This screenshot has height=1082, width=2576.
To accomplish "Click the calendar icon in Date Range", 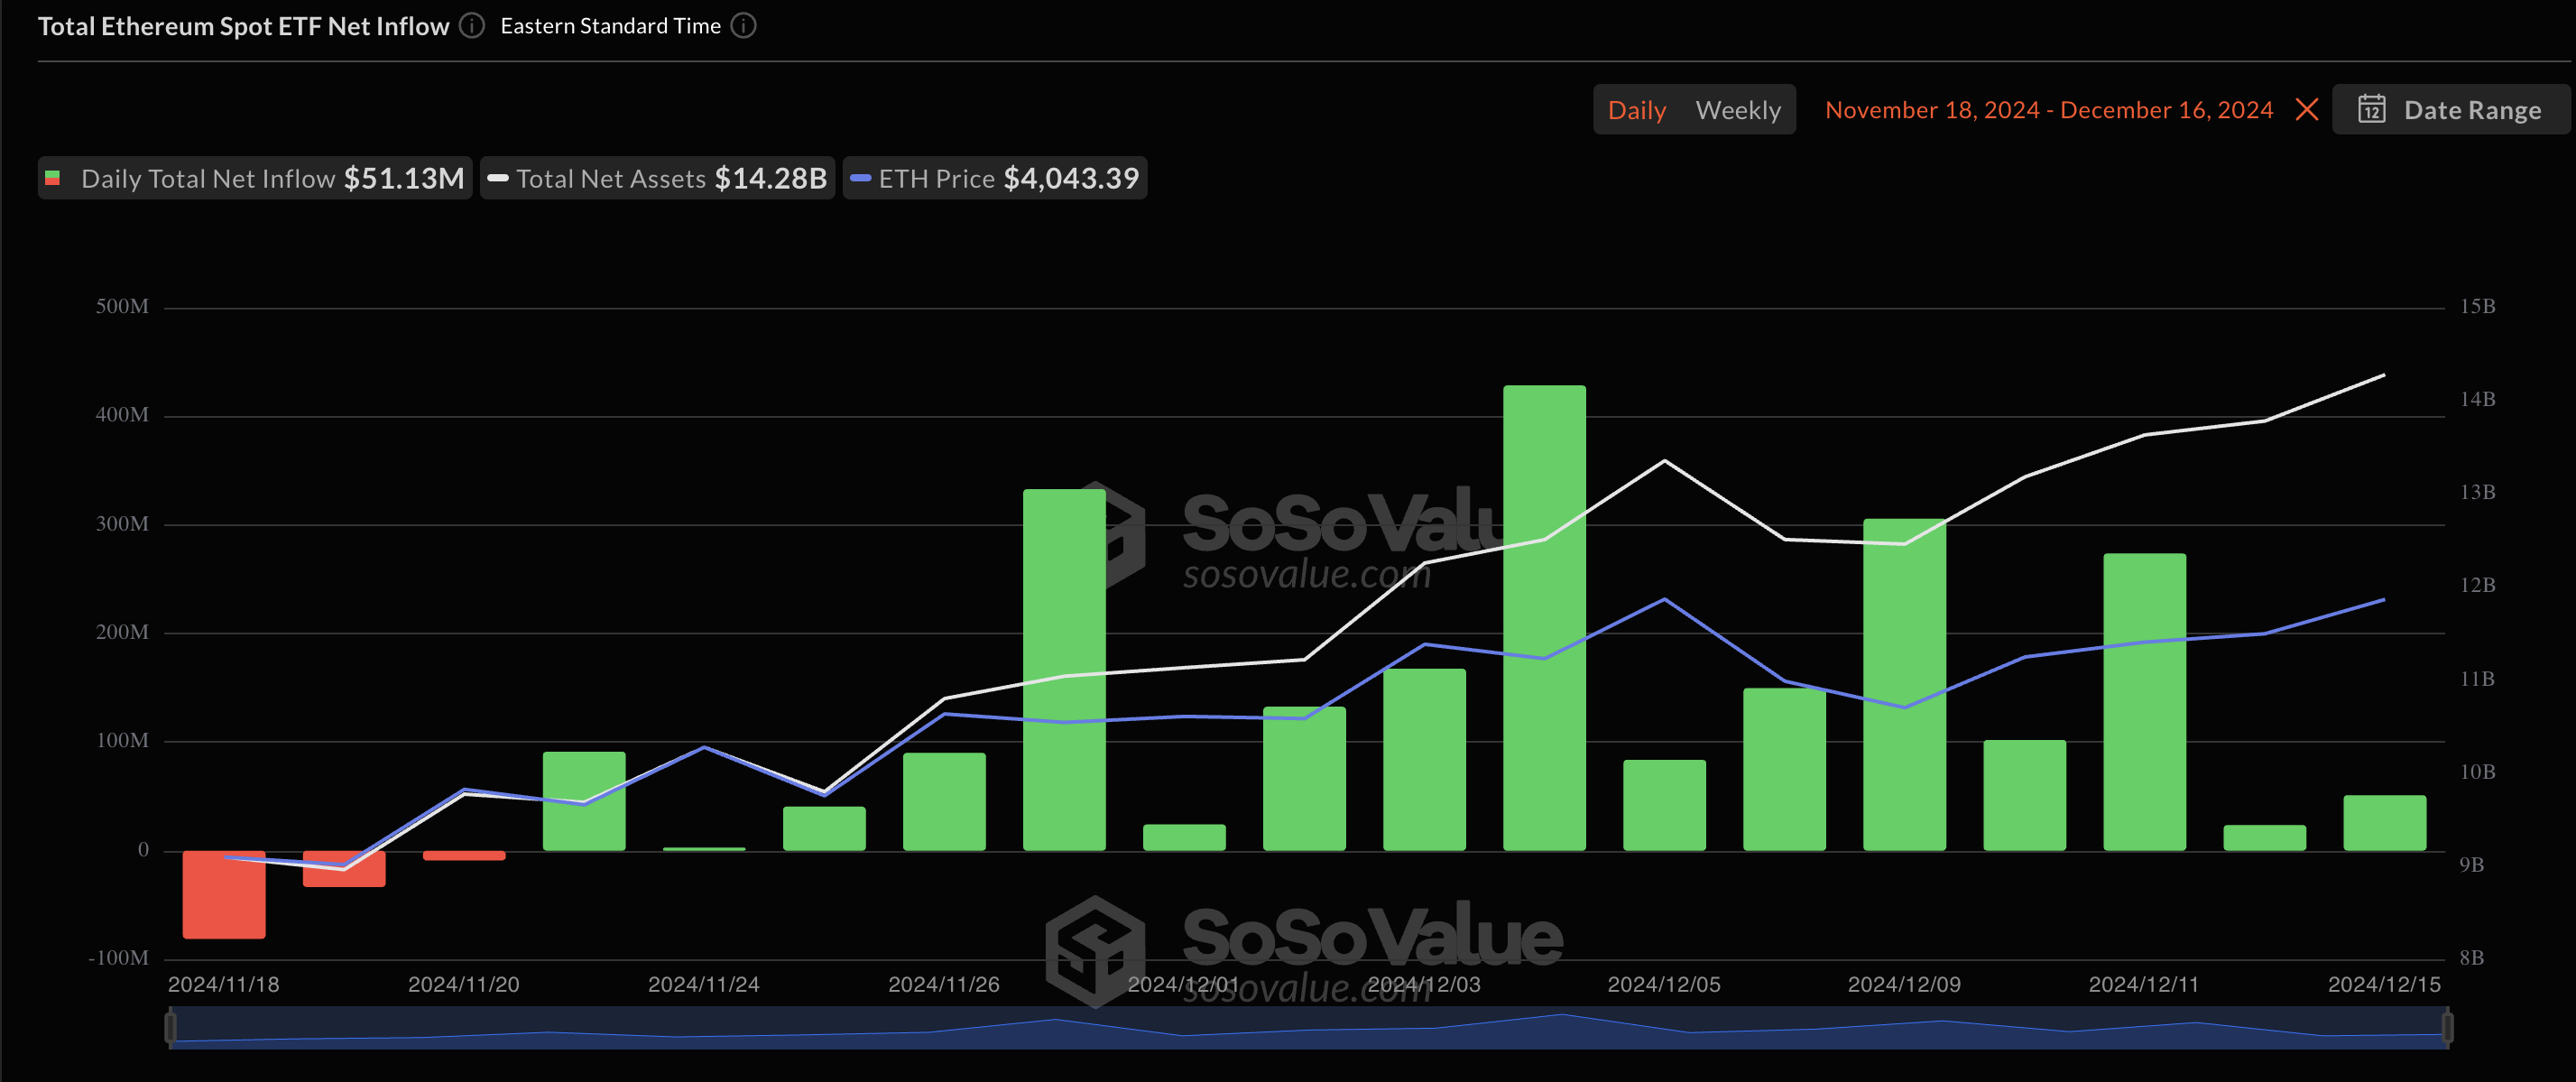I will coord(2371,109).
